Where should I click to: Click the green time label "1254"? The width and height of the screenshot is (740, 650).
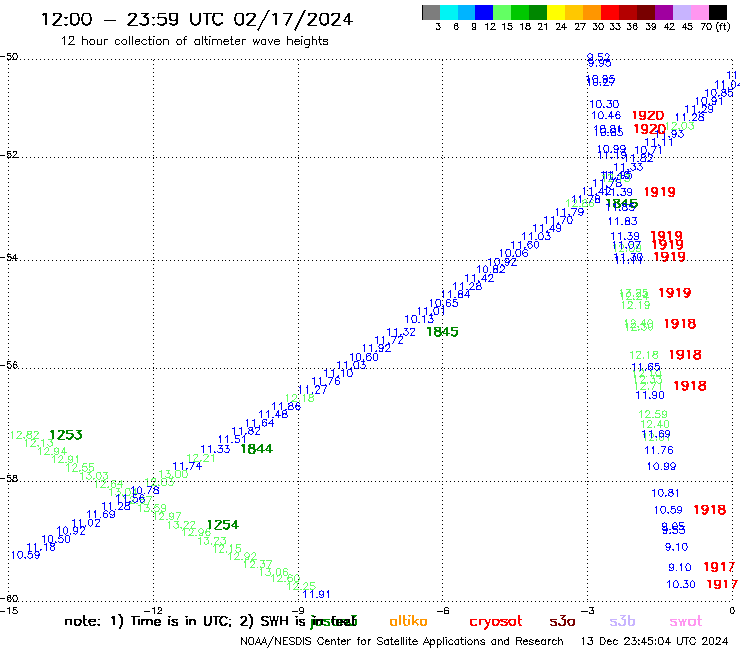click(222, 525)
